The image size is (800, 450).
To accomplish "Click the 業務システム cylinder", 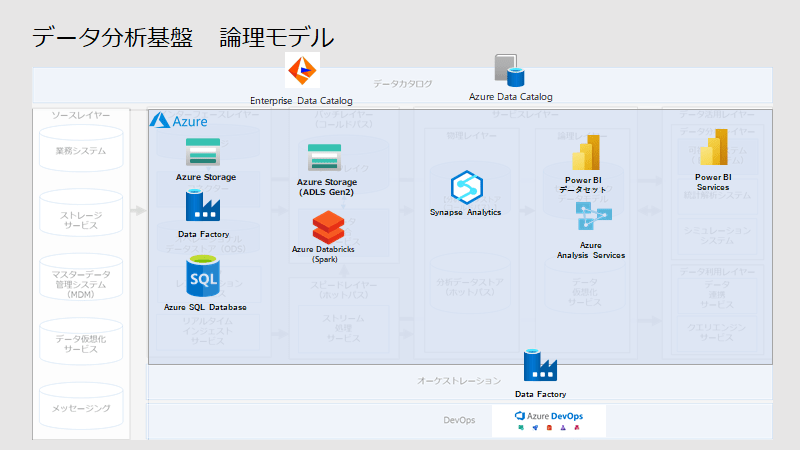I will (x=81, y=148).
